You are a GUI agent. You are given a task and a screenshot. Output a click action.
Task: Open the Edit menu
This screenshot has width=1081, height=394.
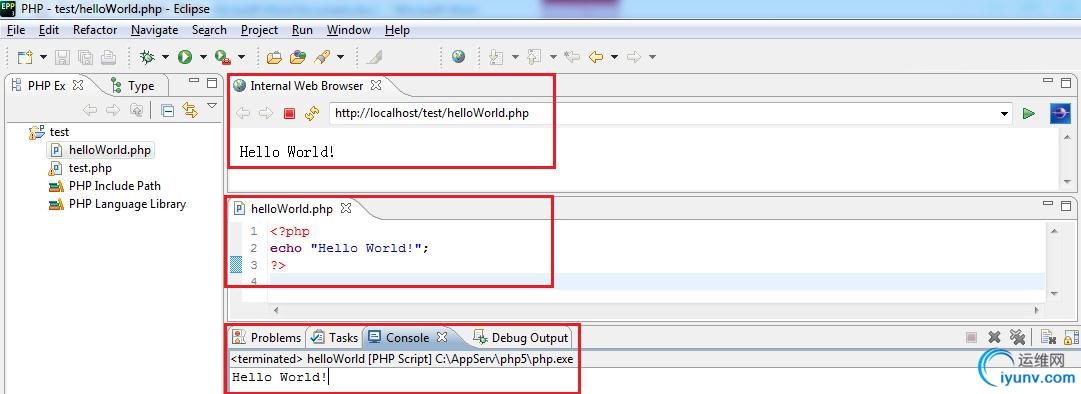tap(49, 30)
